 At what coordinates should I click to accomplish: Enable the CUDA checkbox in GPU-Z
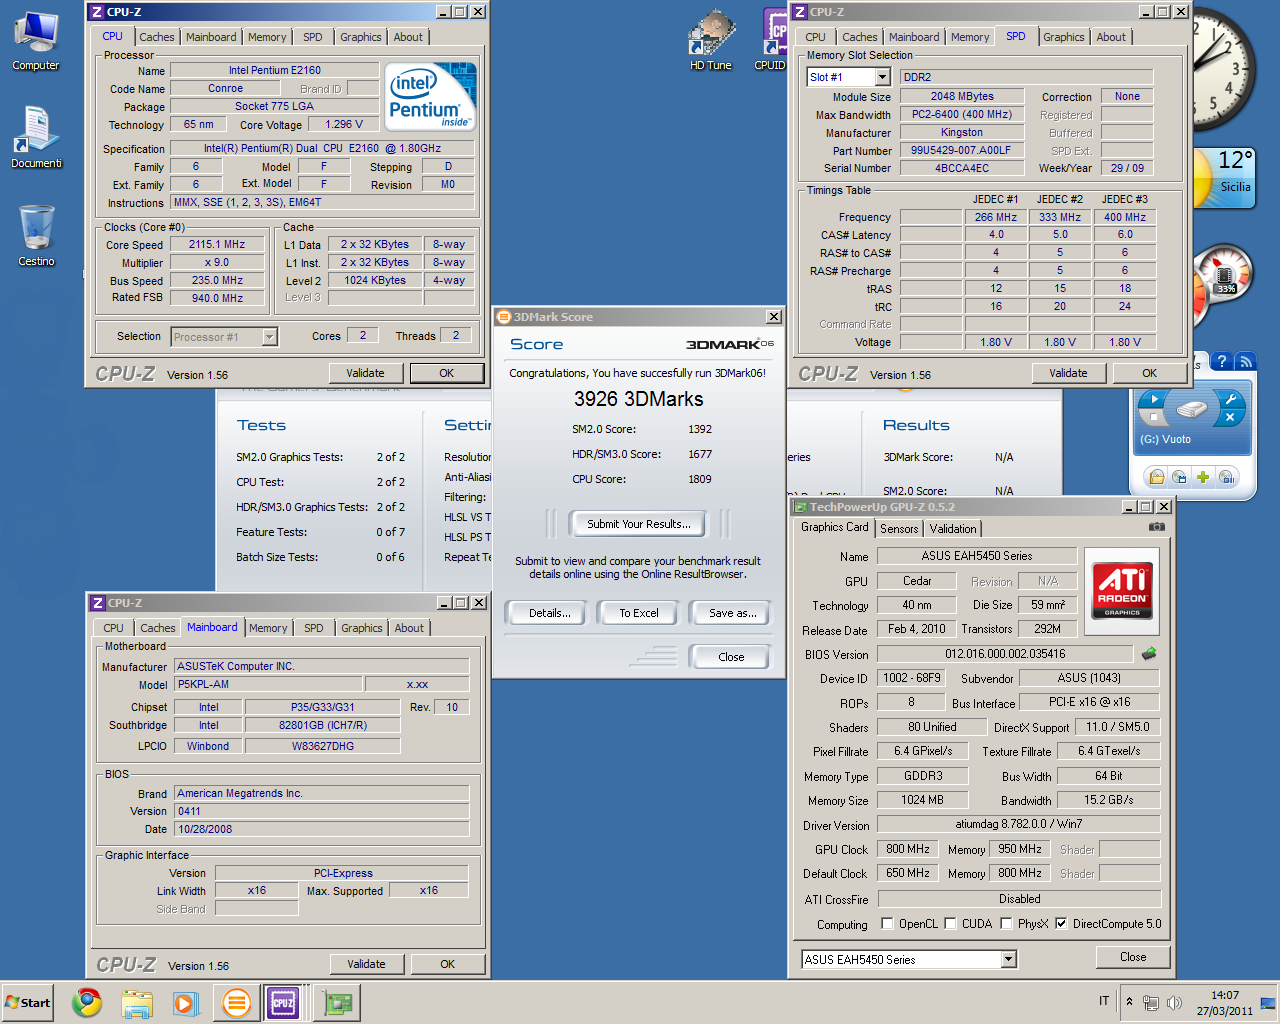[950, 924]
